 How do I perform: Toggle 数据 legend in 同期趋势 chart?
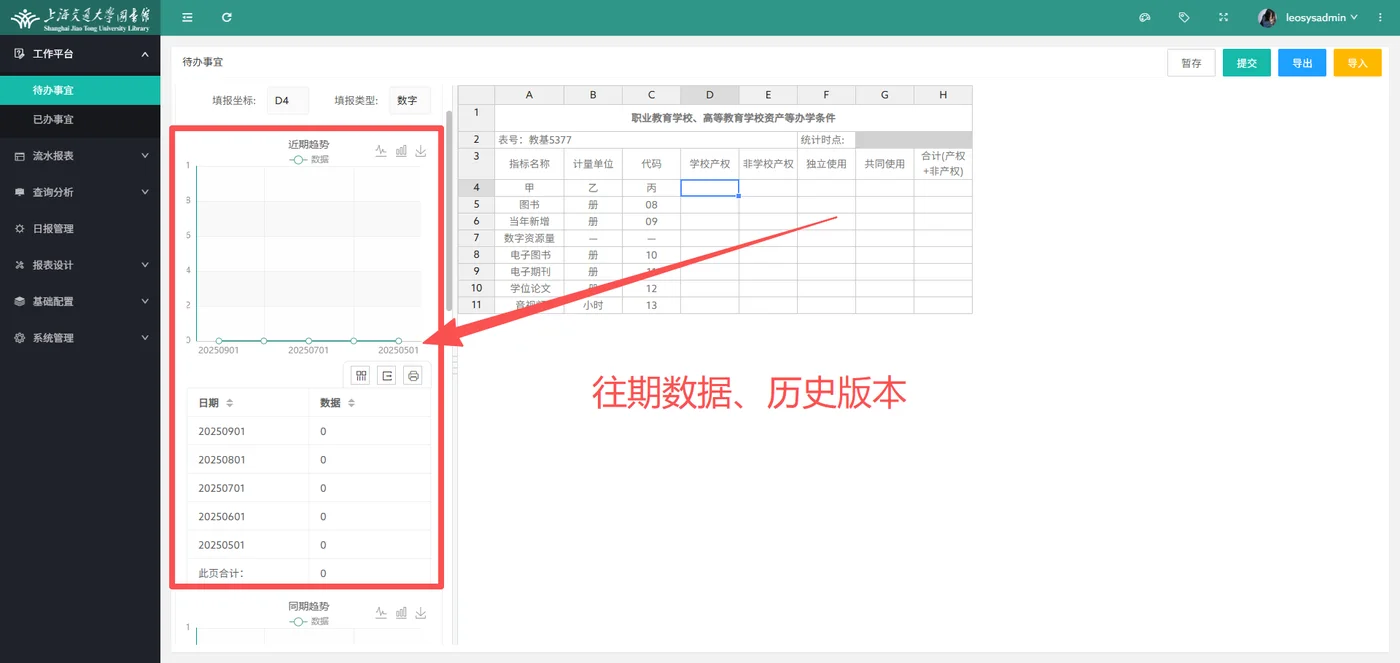coord(308,621)
